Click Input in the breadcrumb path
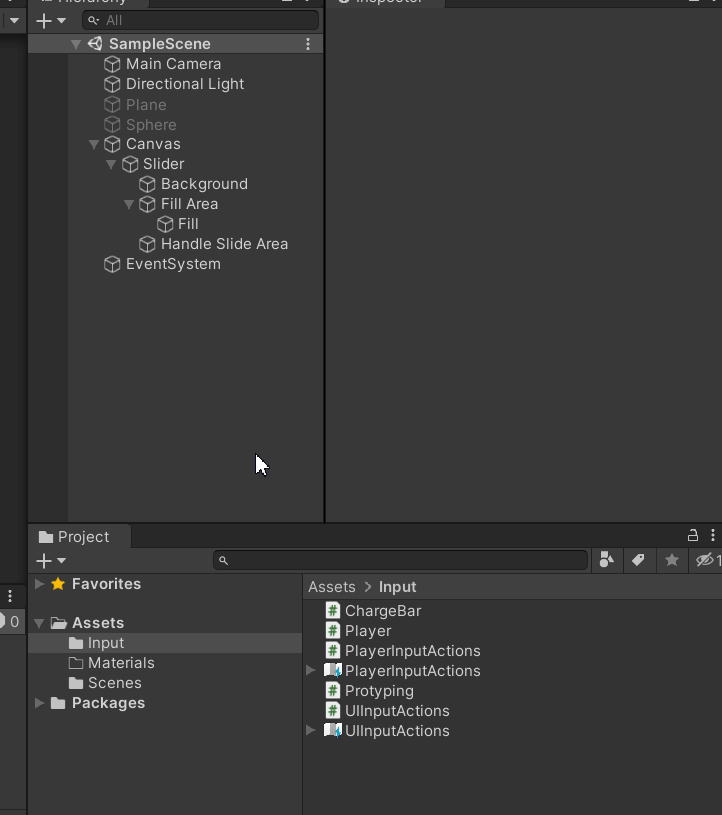 click(397, 587)
